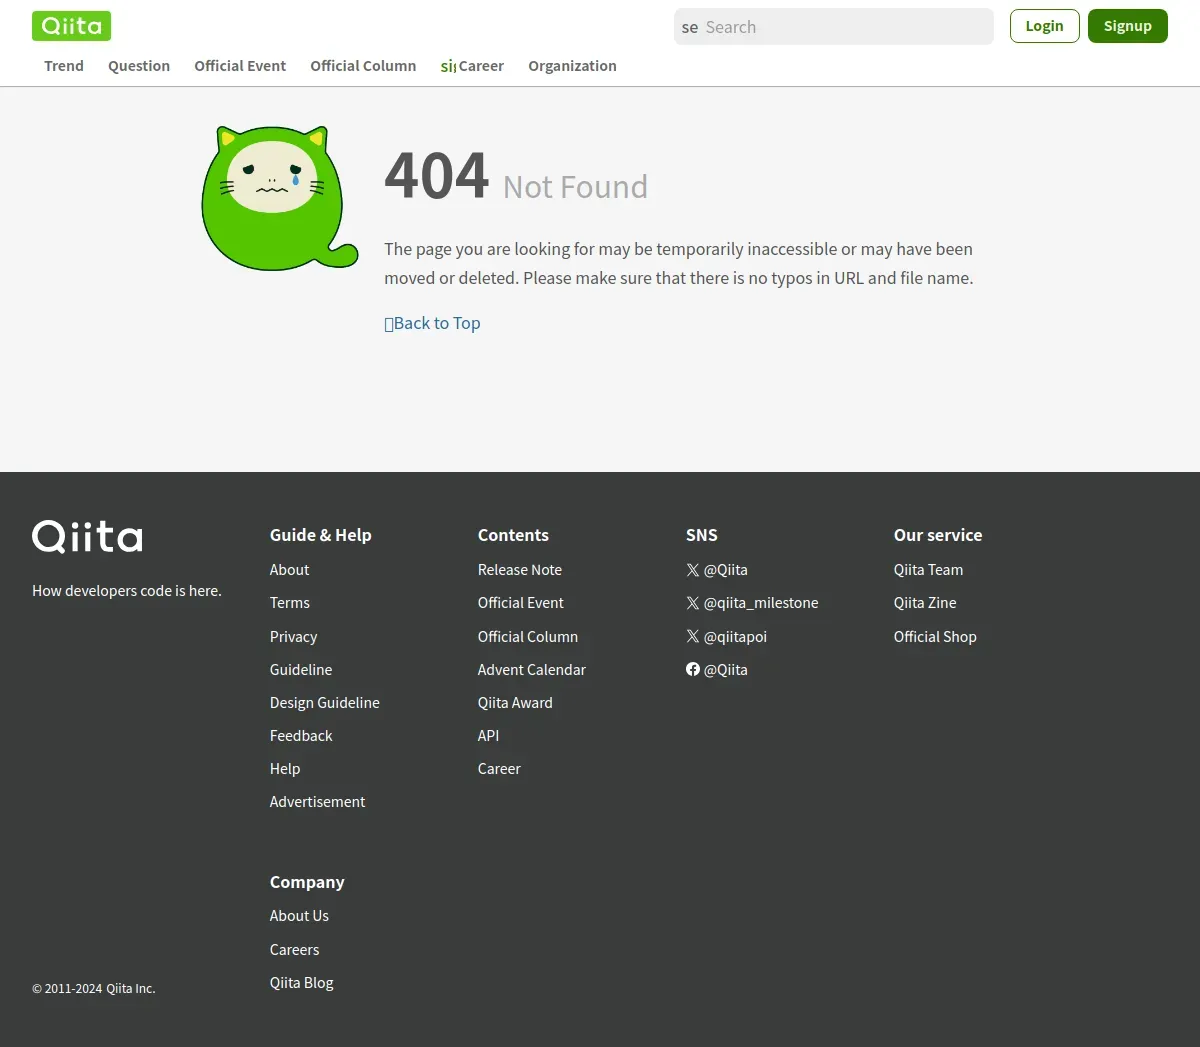The height and width of the screenshot is (1047, 1200).
Task: Open the Advent Calendar link
Action: click(532, 670)
